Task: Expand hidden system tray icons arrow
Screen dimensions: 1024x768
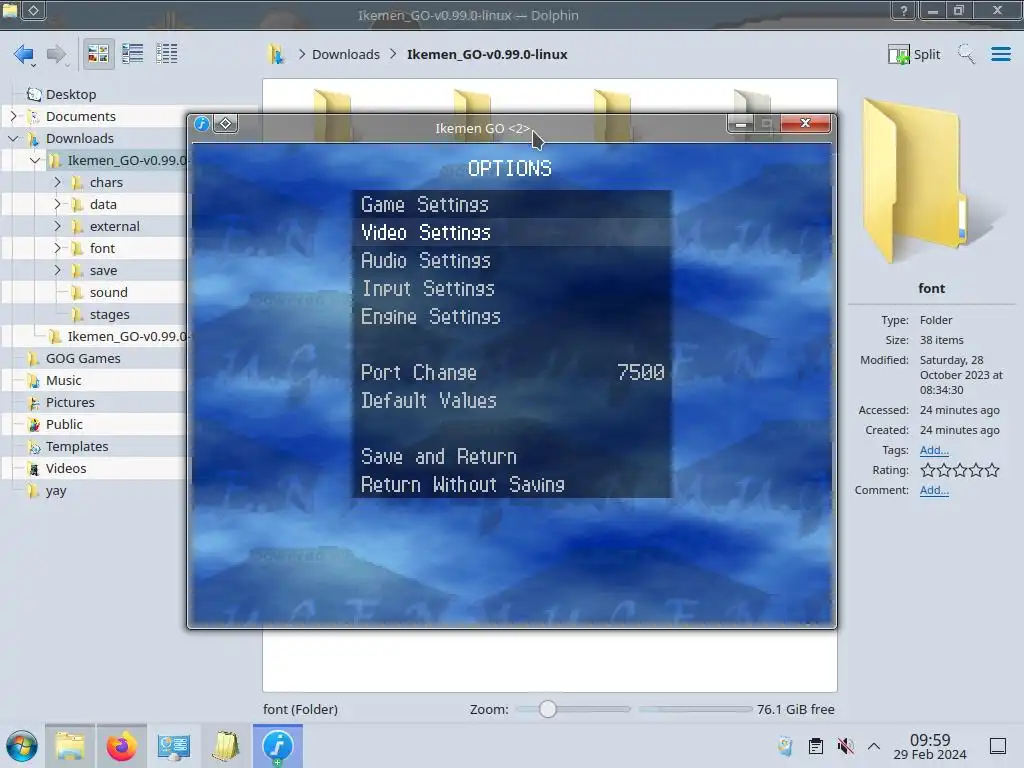Action: click(x=874, y=746)
